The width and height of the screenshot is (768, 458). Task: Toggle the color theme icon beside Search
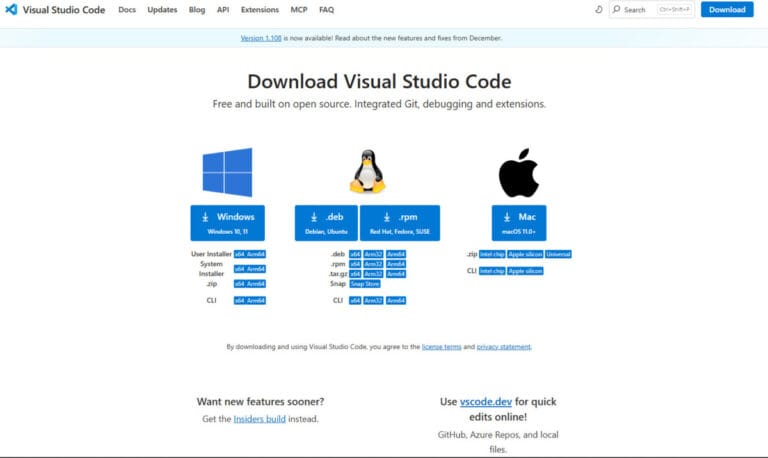[x=599, y=9]
